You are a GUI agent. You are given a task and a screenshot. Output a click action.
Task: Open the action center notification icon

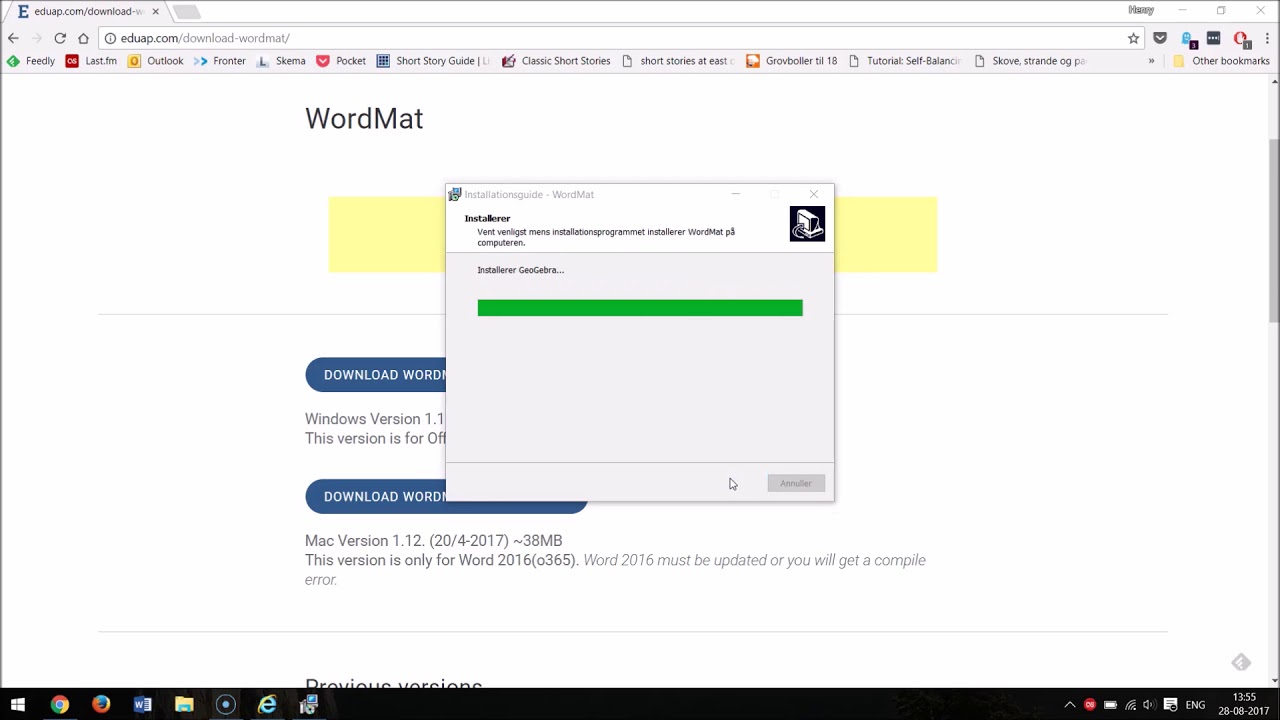[1171, 705]
